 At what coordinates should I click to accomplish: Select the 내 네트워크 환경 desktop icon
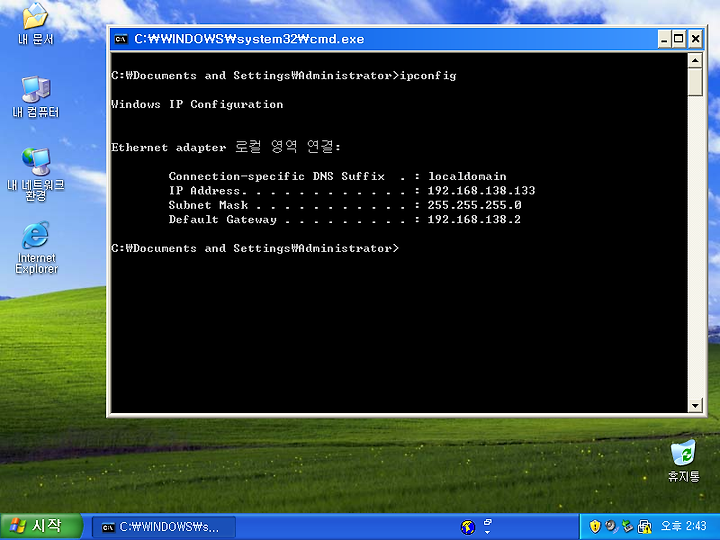[36, 174]
